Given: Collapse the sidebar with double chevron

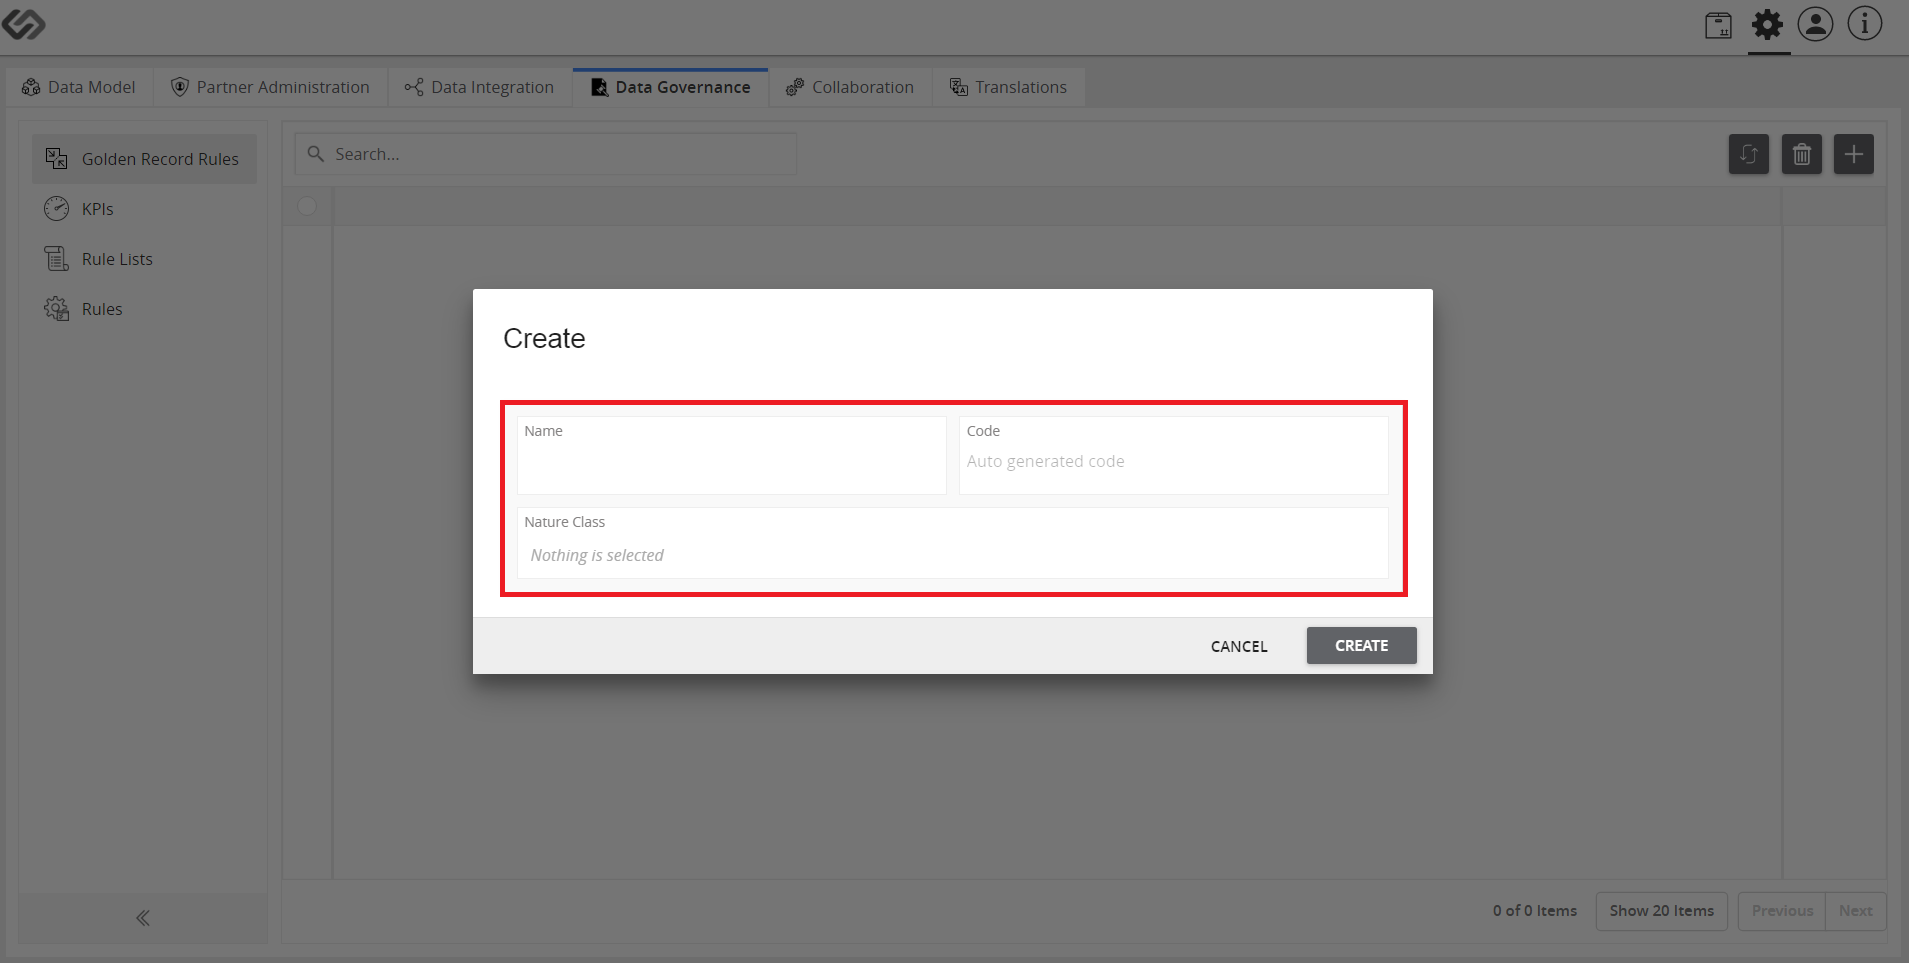Looking at the screenshot, I should click(x=143, y=918).
